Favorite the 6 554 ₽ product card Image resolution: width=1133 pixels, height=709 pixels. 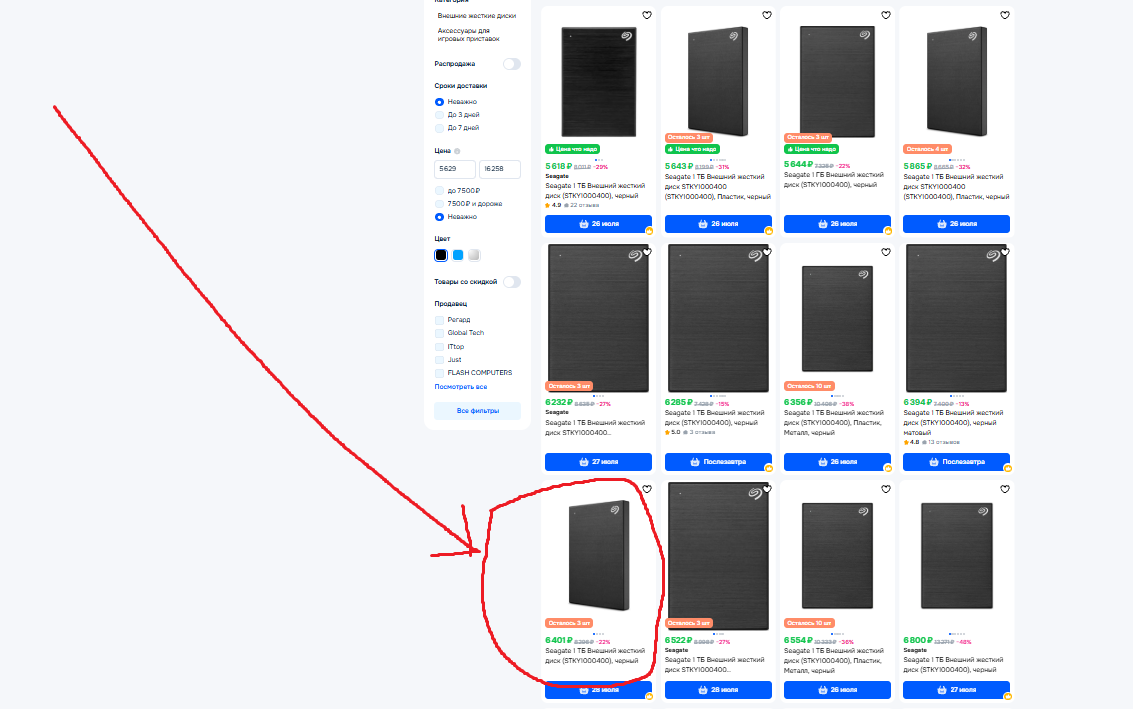[x=886, y=489]
